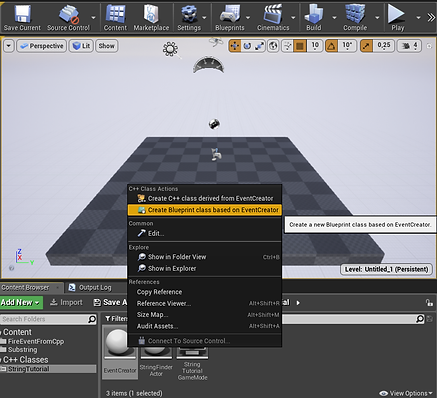Expand Source Control dropdown arrow

(94, 17)
